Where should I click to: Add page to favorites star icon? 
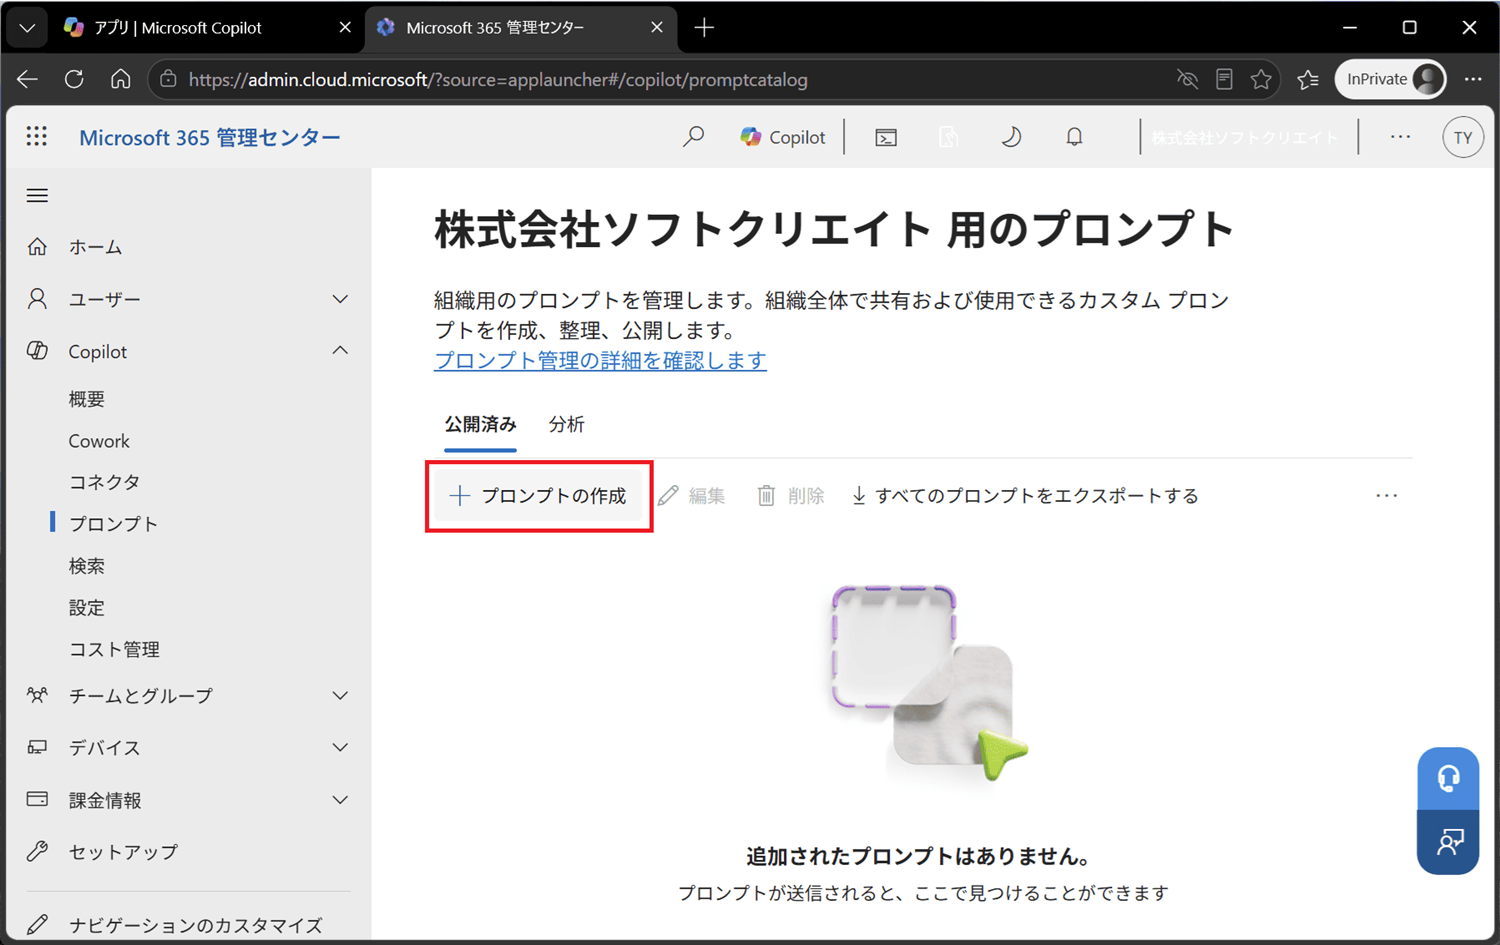[1261, 79]
